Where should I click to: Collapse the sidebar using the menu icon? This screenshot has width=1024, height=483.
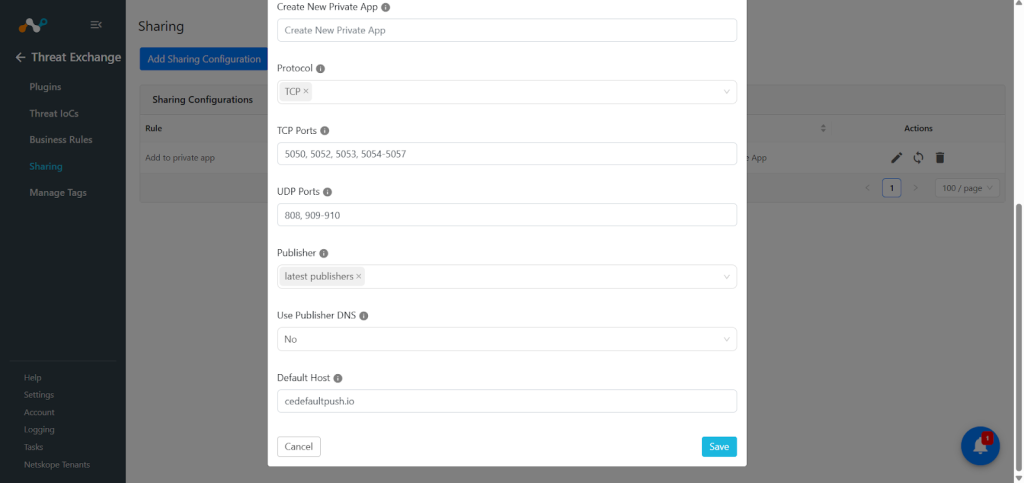click(96, 25)
